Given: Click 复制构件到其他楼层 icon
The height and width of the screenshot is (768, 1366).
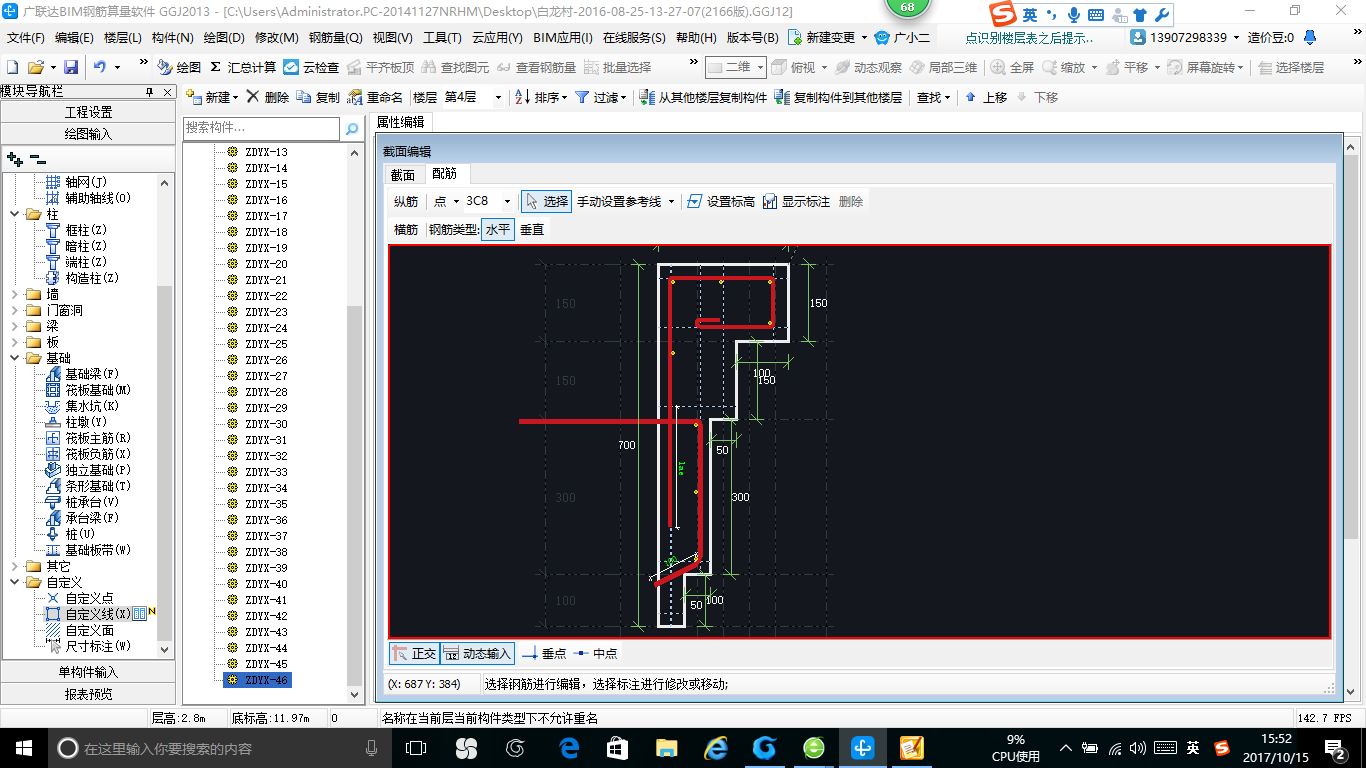Looking at the screenshot, I should click(x=782, y=97).
